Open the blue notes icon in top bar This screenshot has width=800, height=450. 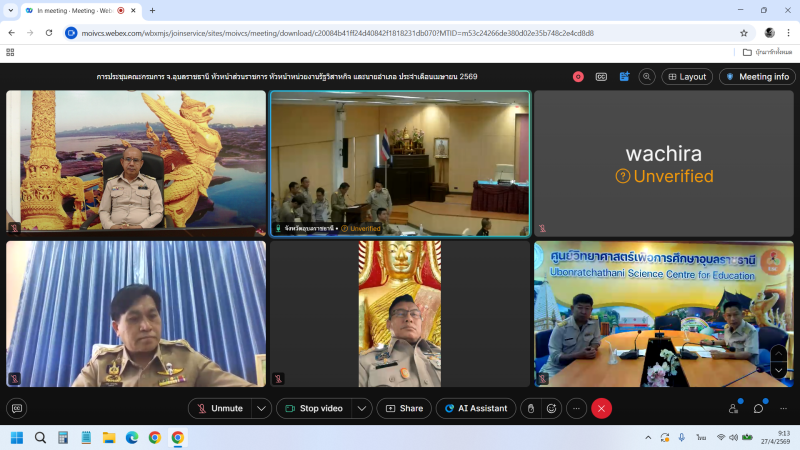point(624,76)
